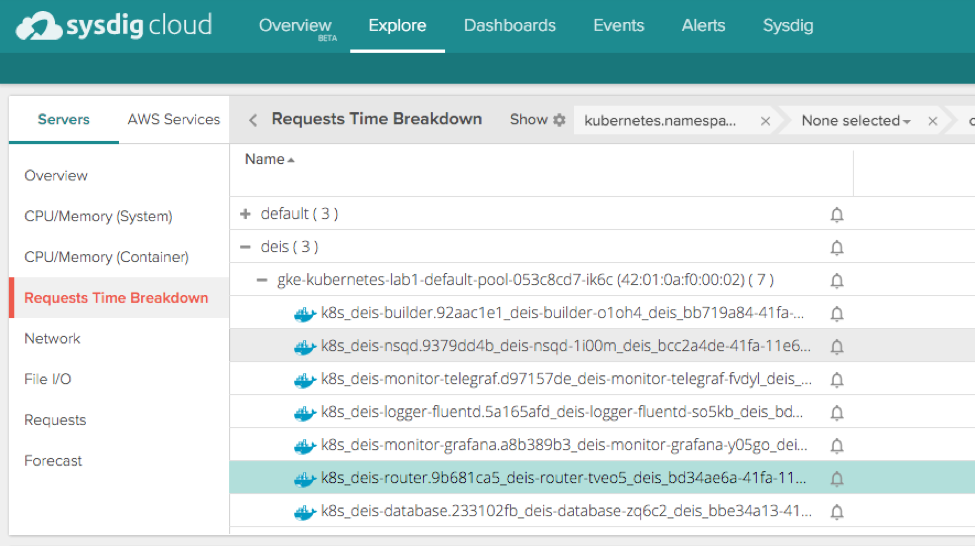Expand the default ( 3 ) group
This screenshot has width=975, height=546.
246,214
